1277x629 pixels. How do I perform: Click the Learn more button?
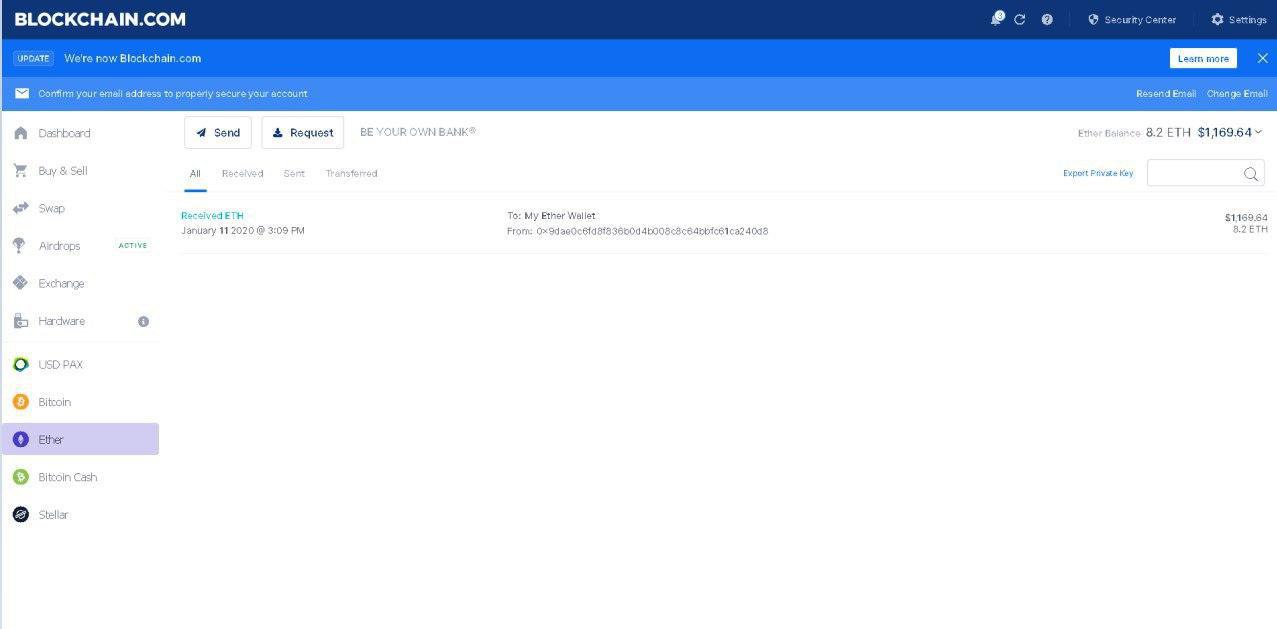(x=1203, y=58)
